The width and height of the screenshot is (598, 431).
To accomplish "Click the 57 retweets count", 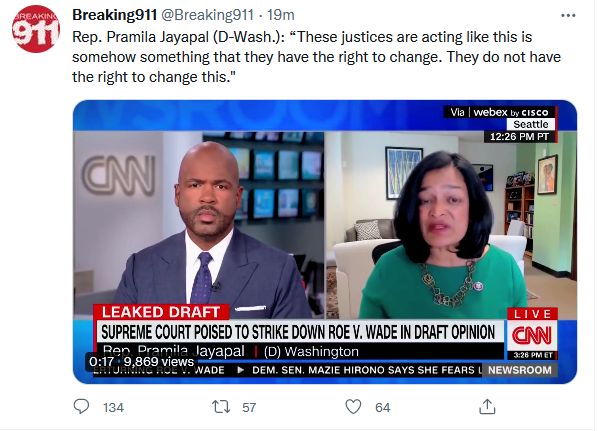I will (x=249, y=407).
